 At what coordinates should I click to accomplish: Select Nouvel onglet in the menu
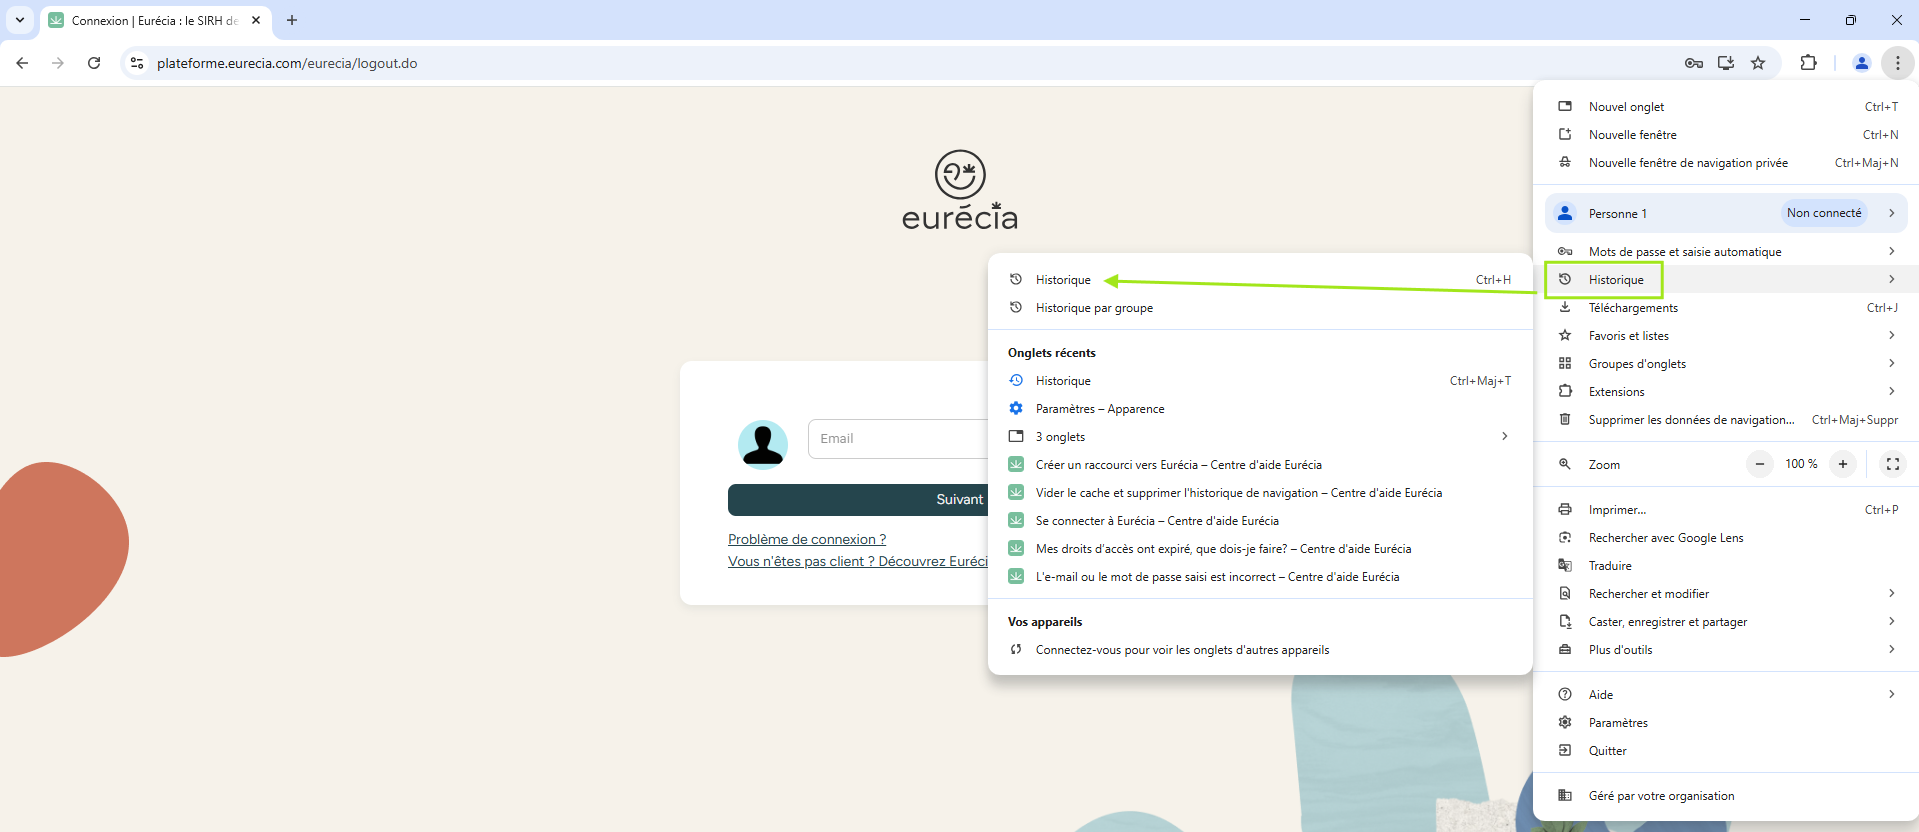coord(1726,107)
